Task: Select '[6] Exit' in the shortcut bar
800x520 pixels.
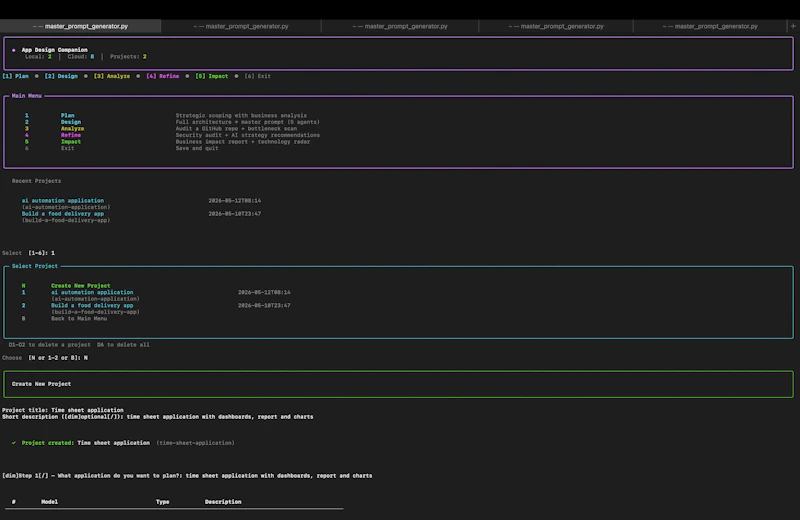Action: pyautogui.click(x=258, y=76)
